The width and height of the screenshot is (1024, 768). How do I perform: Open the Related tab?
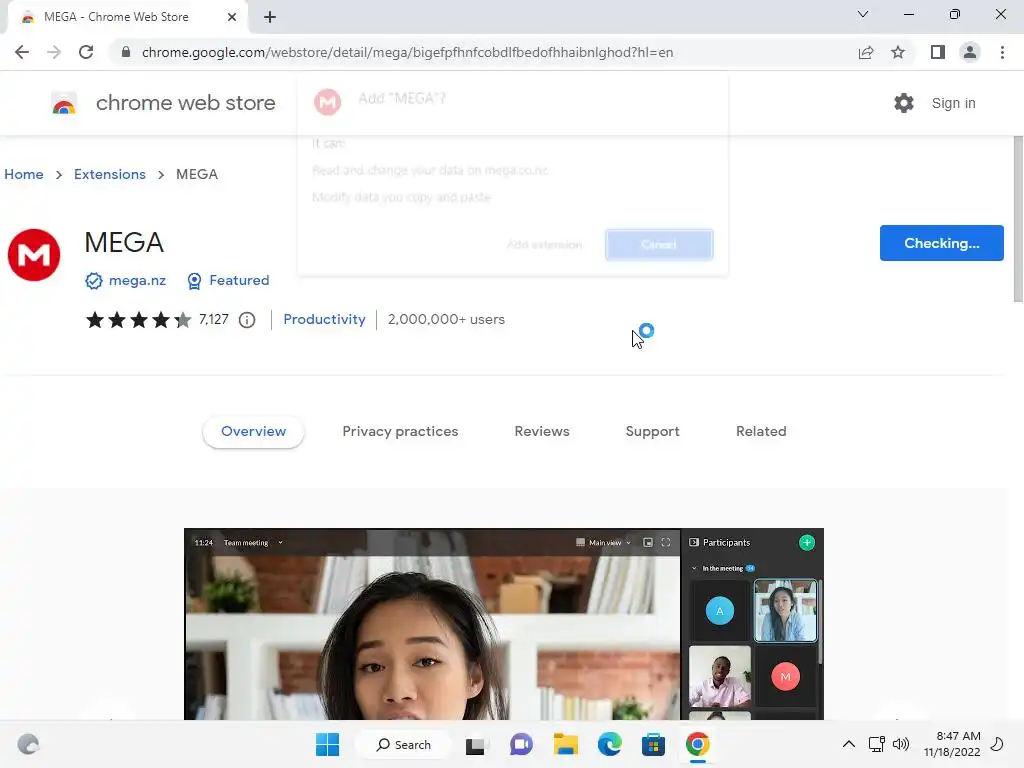pos(761,432)
